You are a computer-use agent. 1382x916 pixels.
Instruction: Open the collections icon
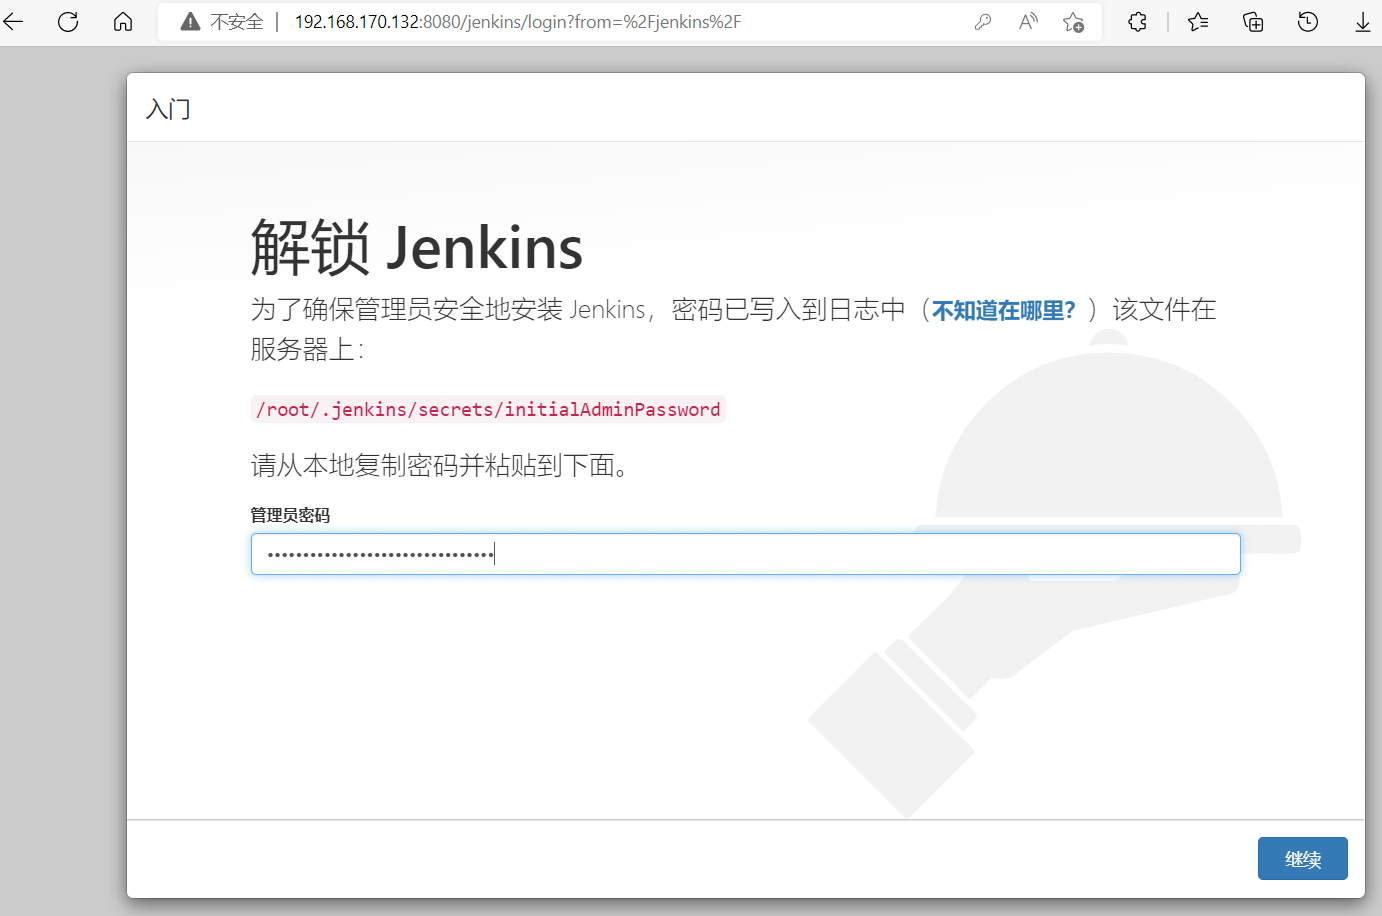pos(1253,22)
